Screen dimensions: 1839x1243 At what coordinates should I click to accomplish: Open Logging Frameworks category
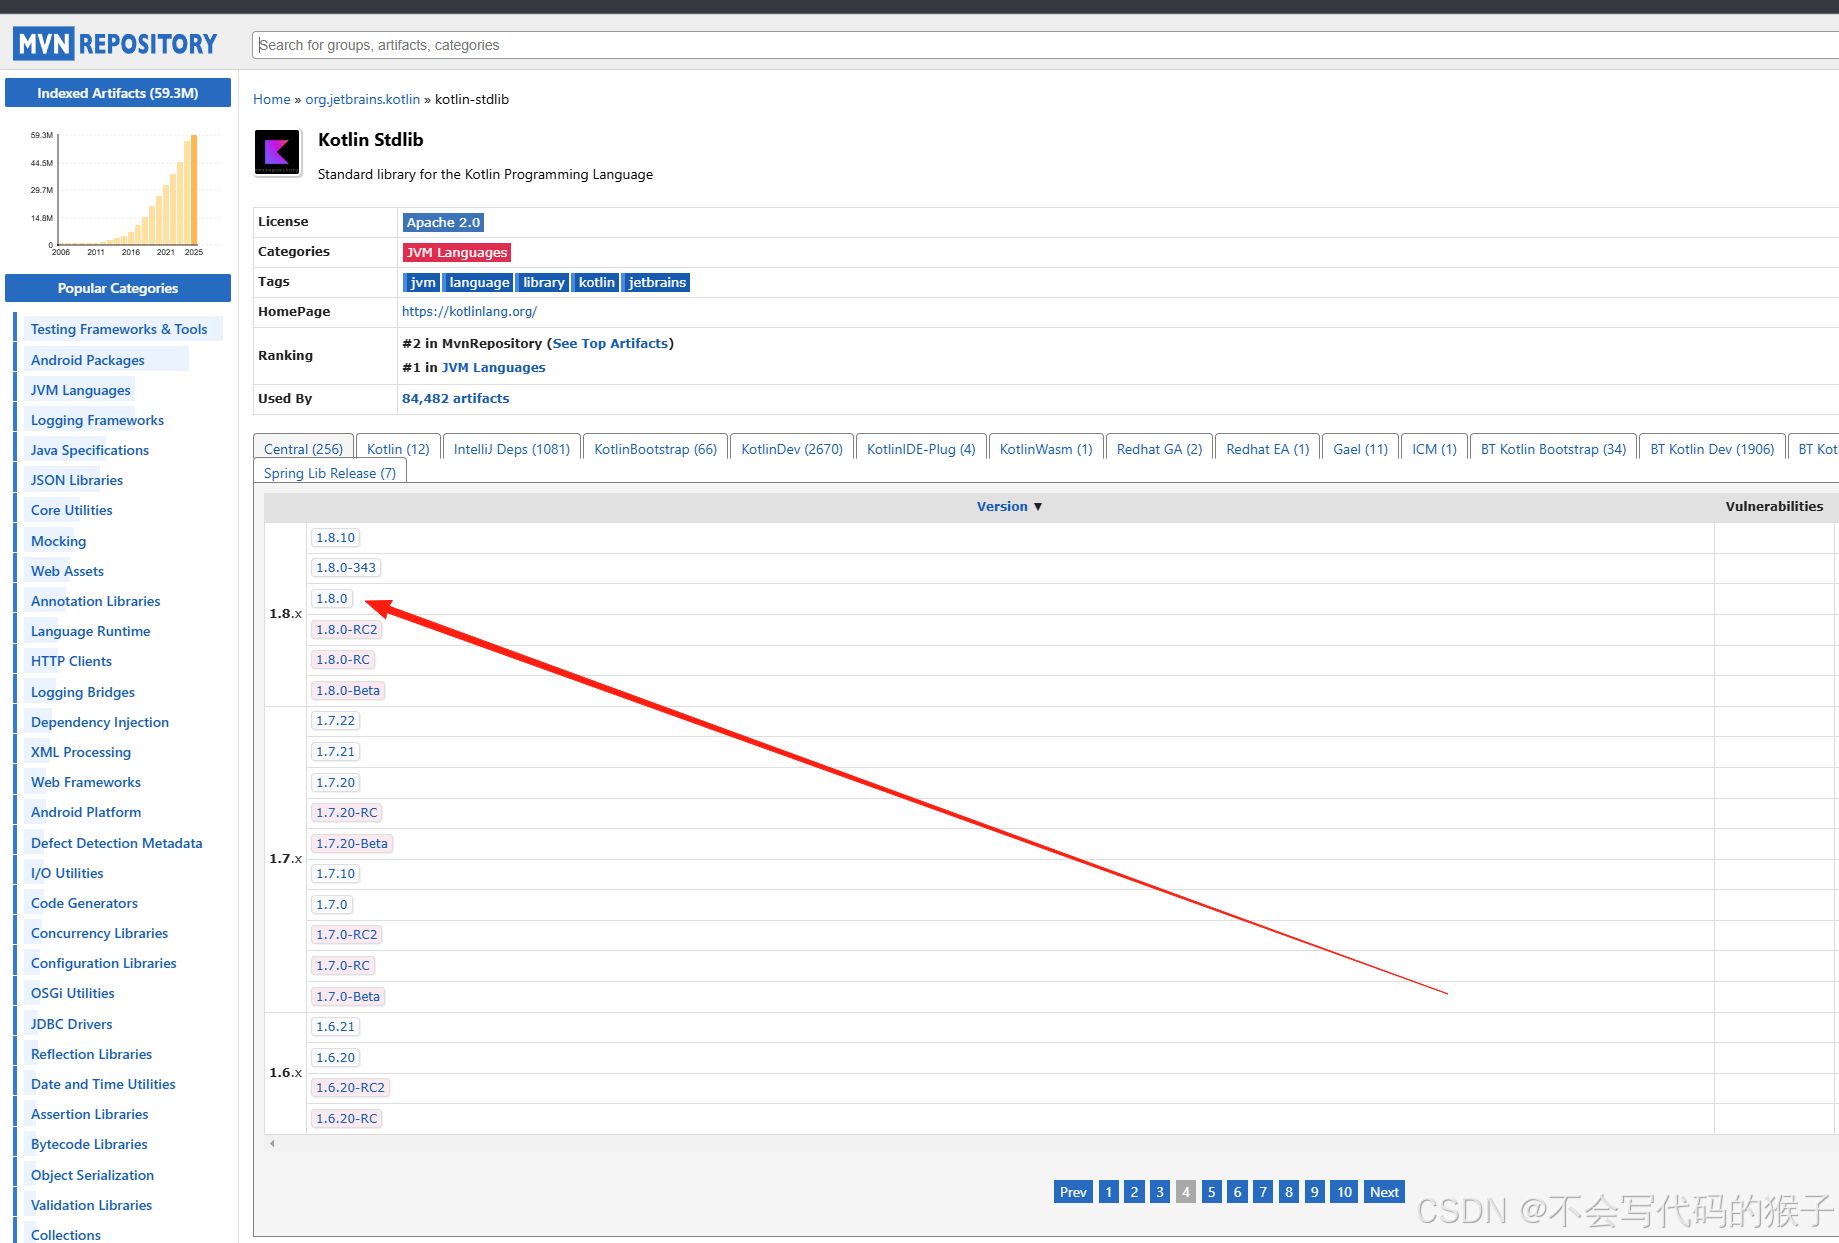(x=97, y=420)
